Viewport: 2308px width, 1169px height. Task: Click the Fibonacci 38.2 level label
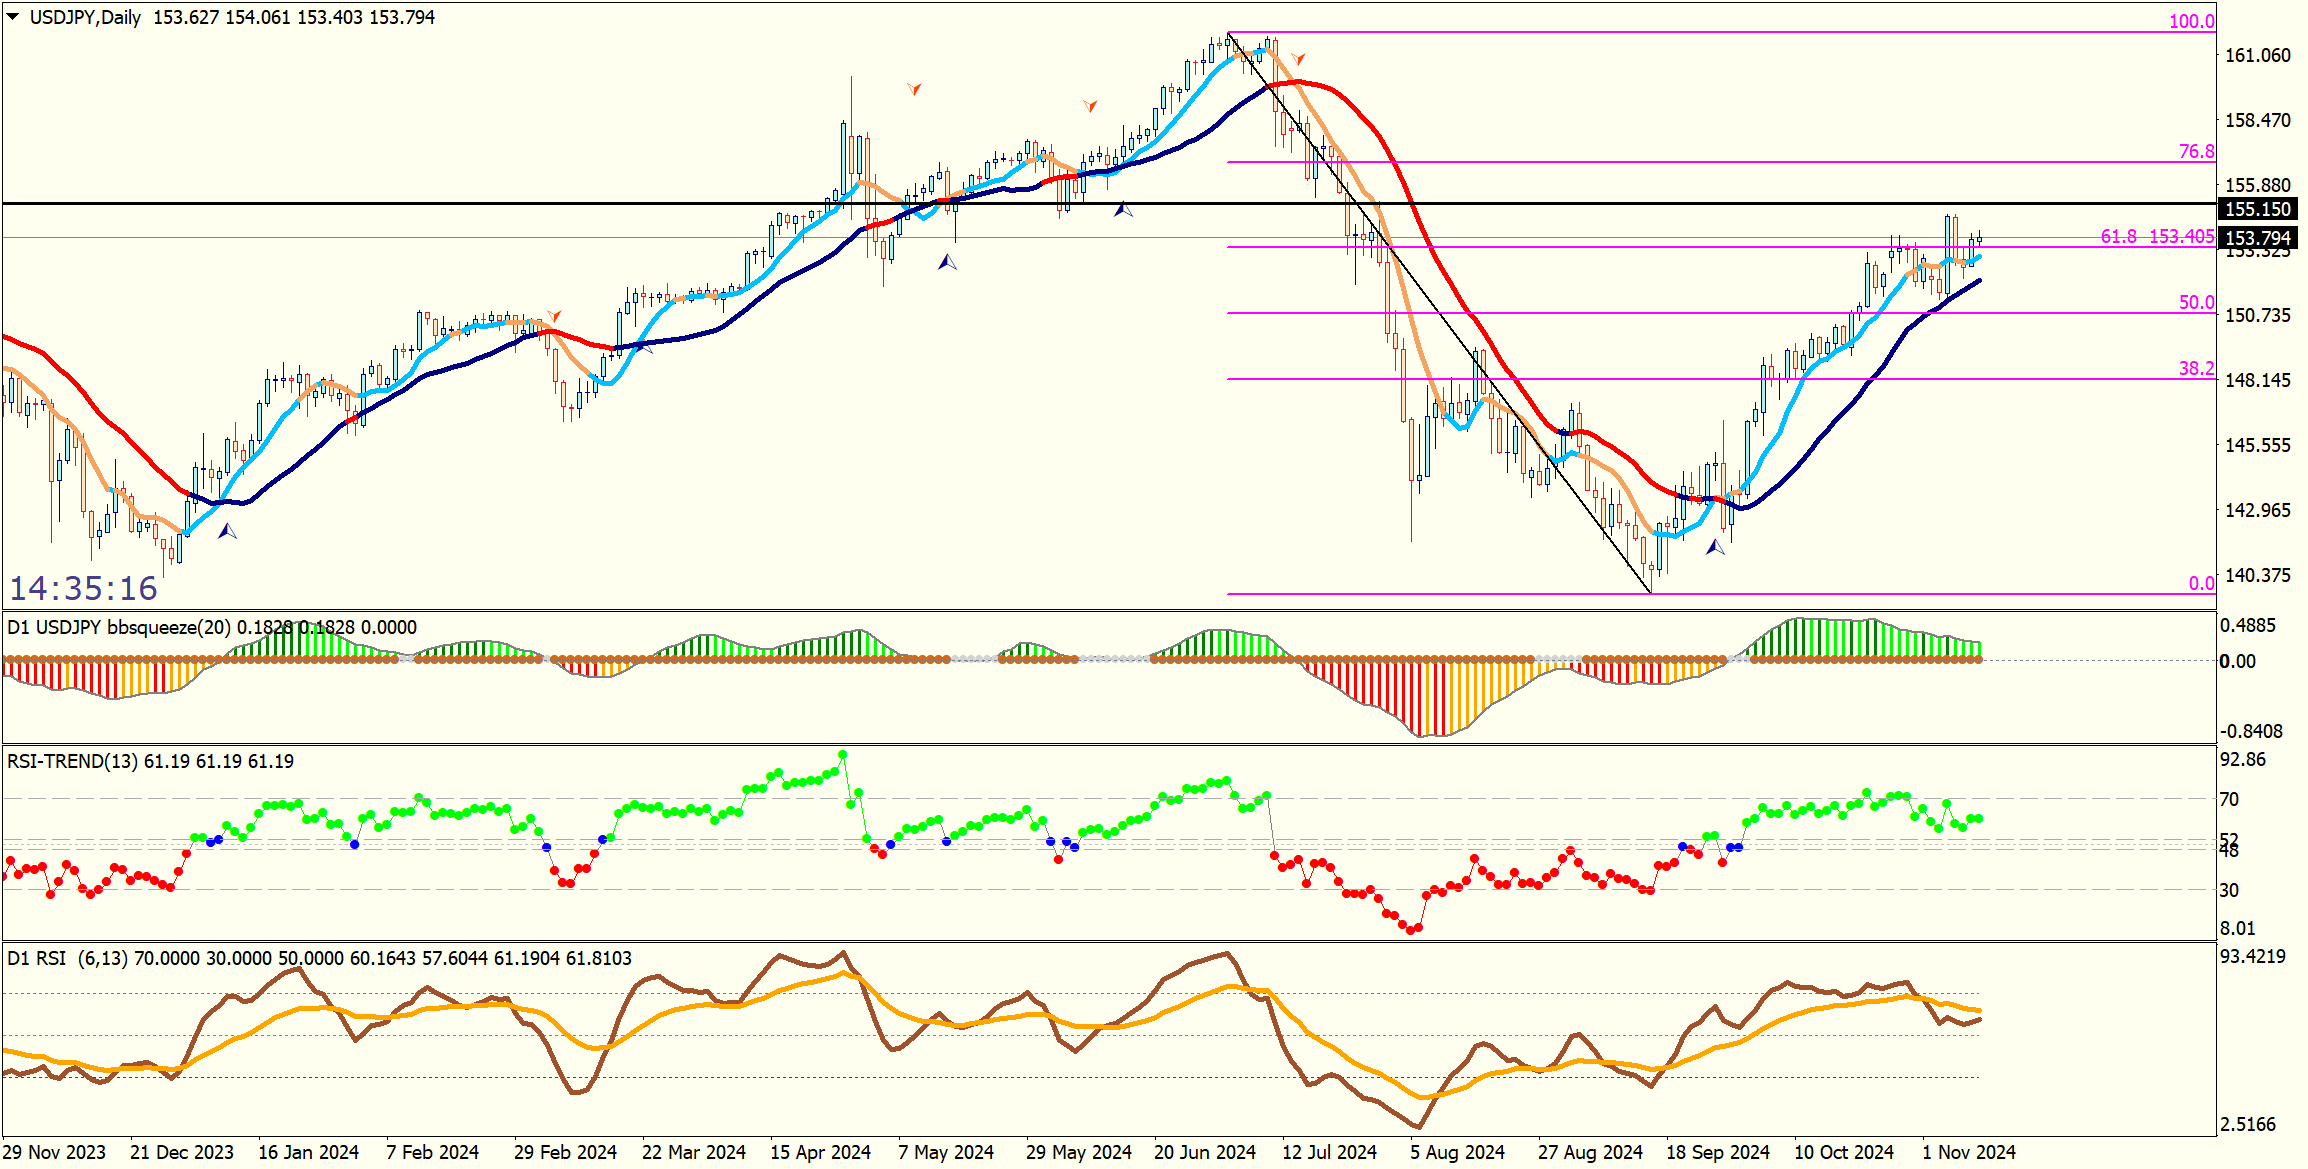(x=2196, y=368)
